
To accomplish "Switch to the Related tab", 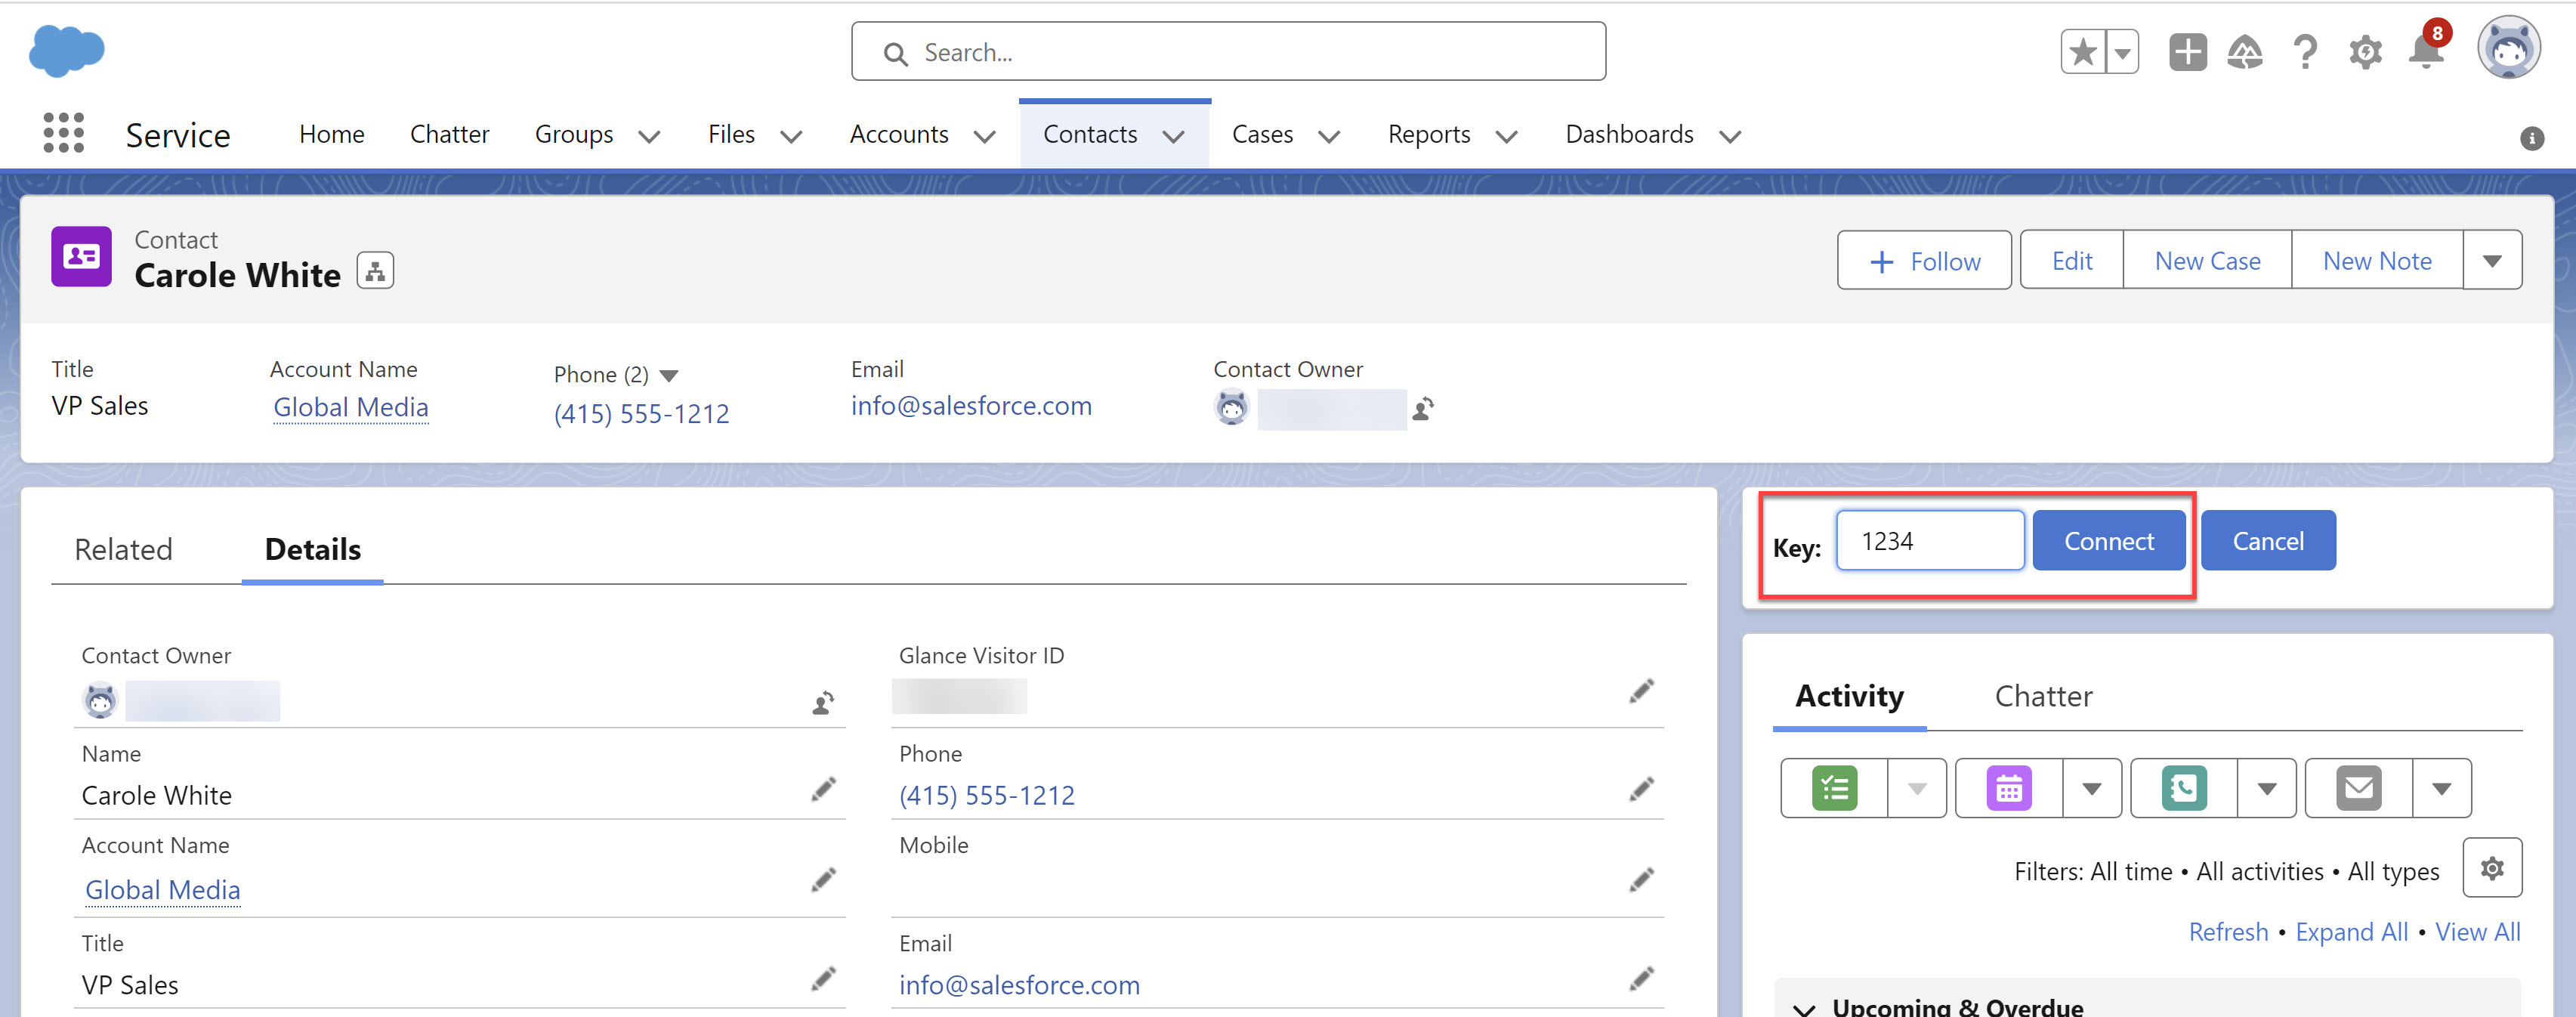I will pos(123,549).
